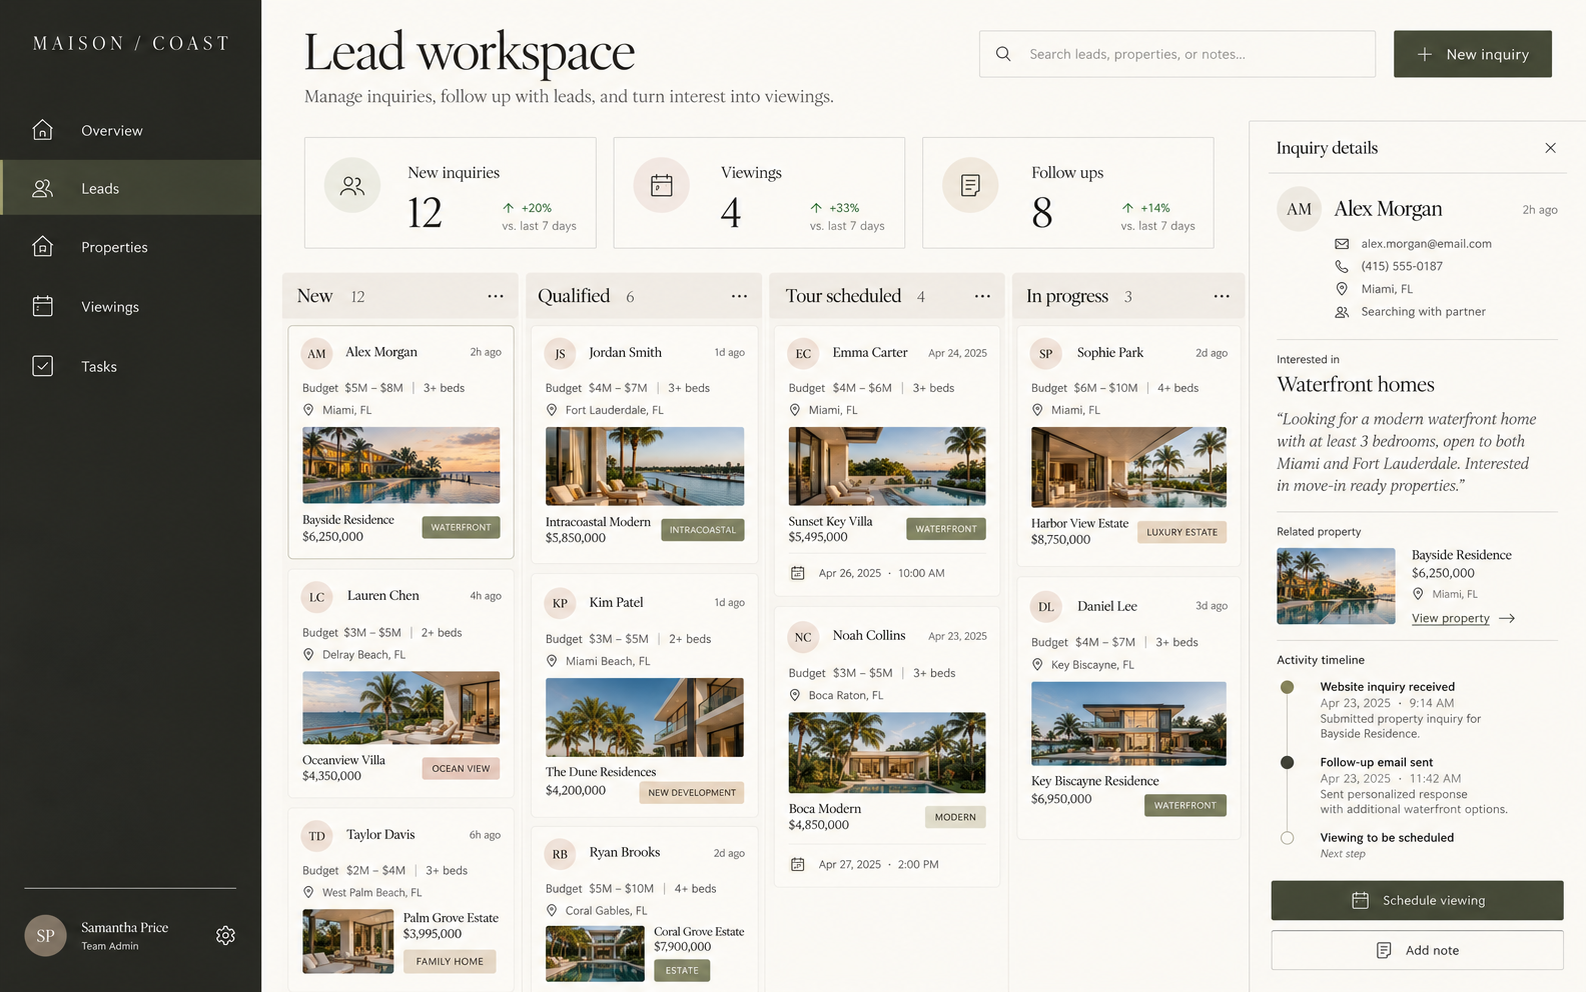Open the New column options menu
The width and height of the screenshot is (1586, 992).
pyautogui.click(x=495, y=296)
